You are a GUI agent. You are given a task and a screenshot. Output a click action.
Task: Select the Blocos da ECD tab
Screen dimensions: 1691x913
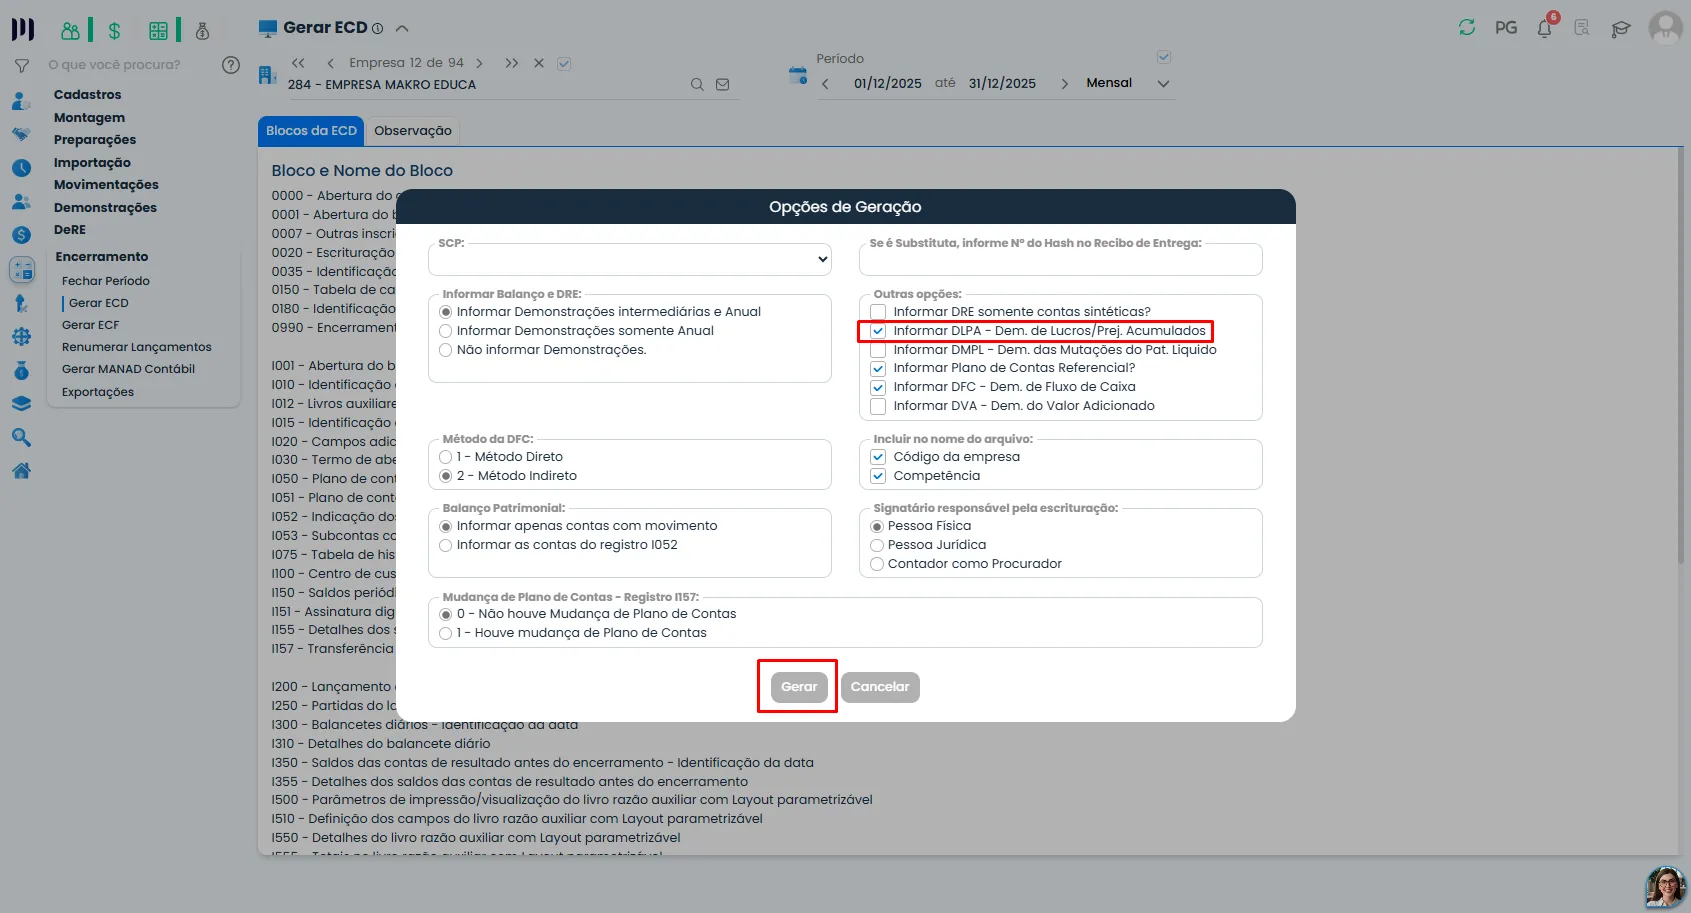click(311, 131)
